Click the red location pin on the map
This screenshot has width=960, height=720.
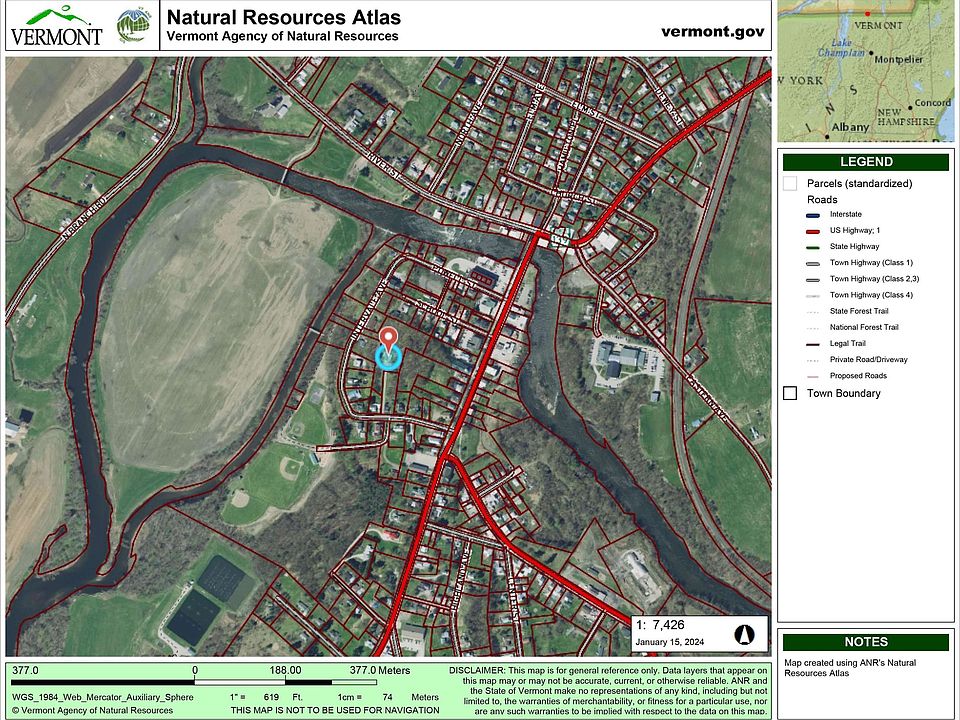(x=389, y=339)
